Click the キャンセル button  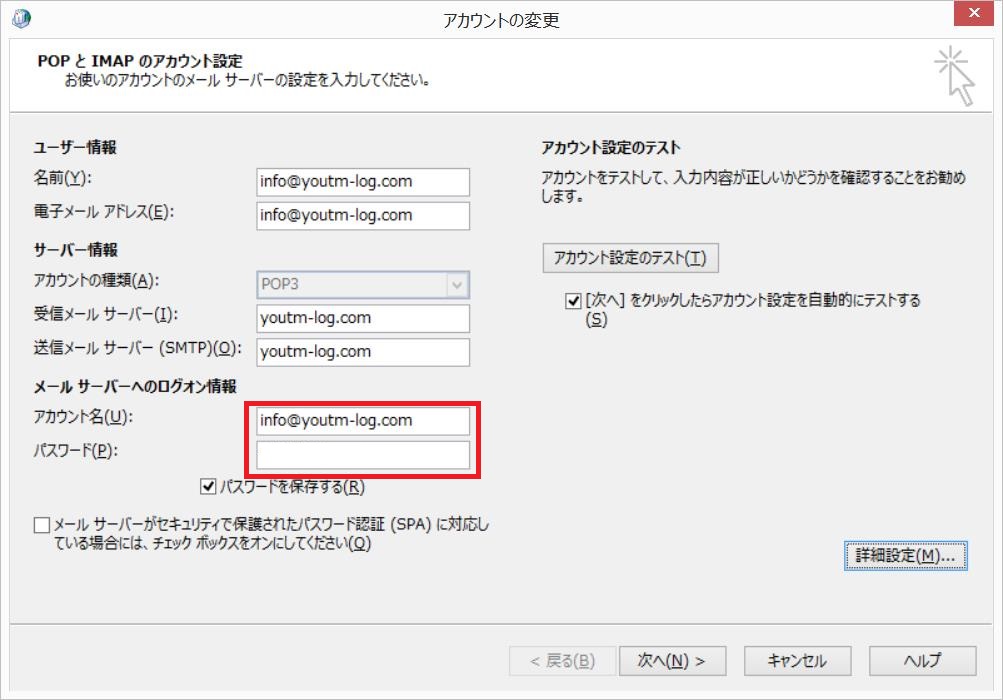pyautogui.click(x=797, y=660)
